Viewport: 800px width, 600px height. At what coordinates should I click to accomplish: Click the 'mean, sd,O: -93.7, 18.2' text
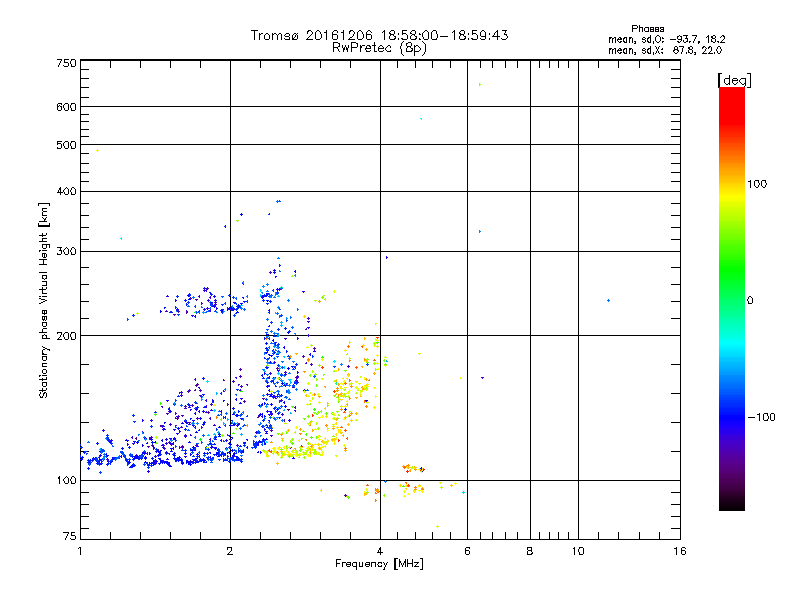(666, 39)
